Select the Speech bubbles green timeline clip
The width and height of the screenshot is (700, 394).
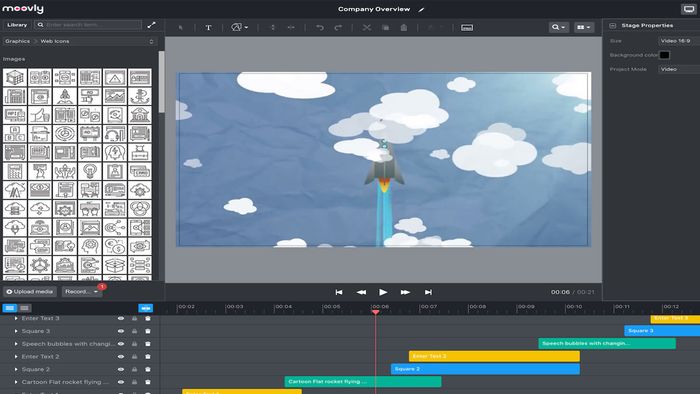point(607,343)
